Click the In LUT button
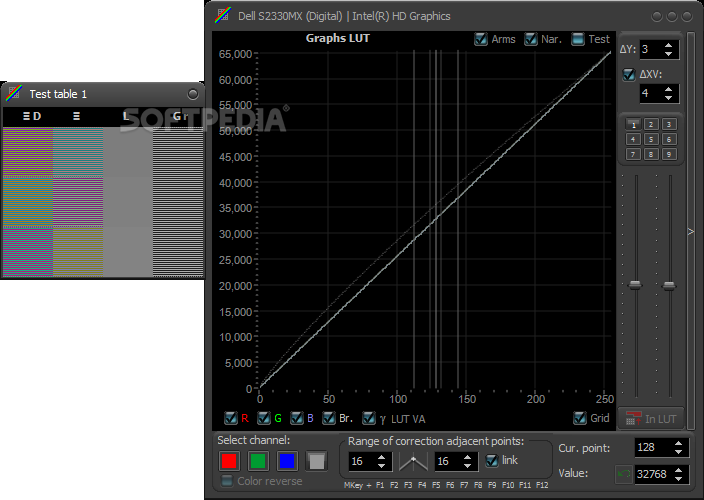This screenshot has height=500, width=704. (651, 419)
